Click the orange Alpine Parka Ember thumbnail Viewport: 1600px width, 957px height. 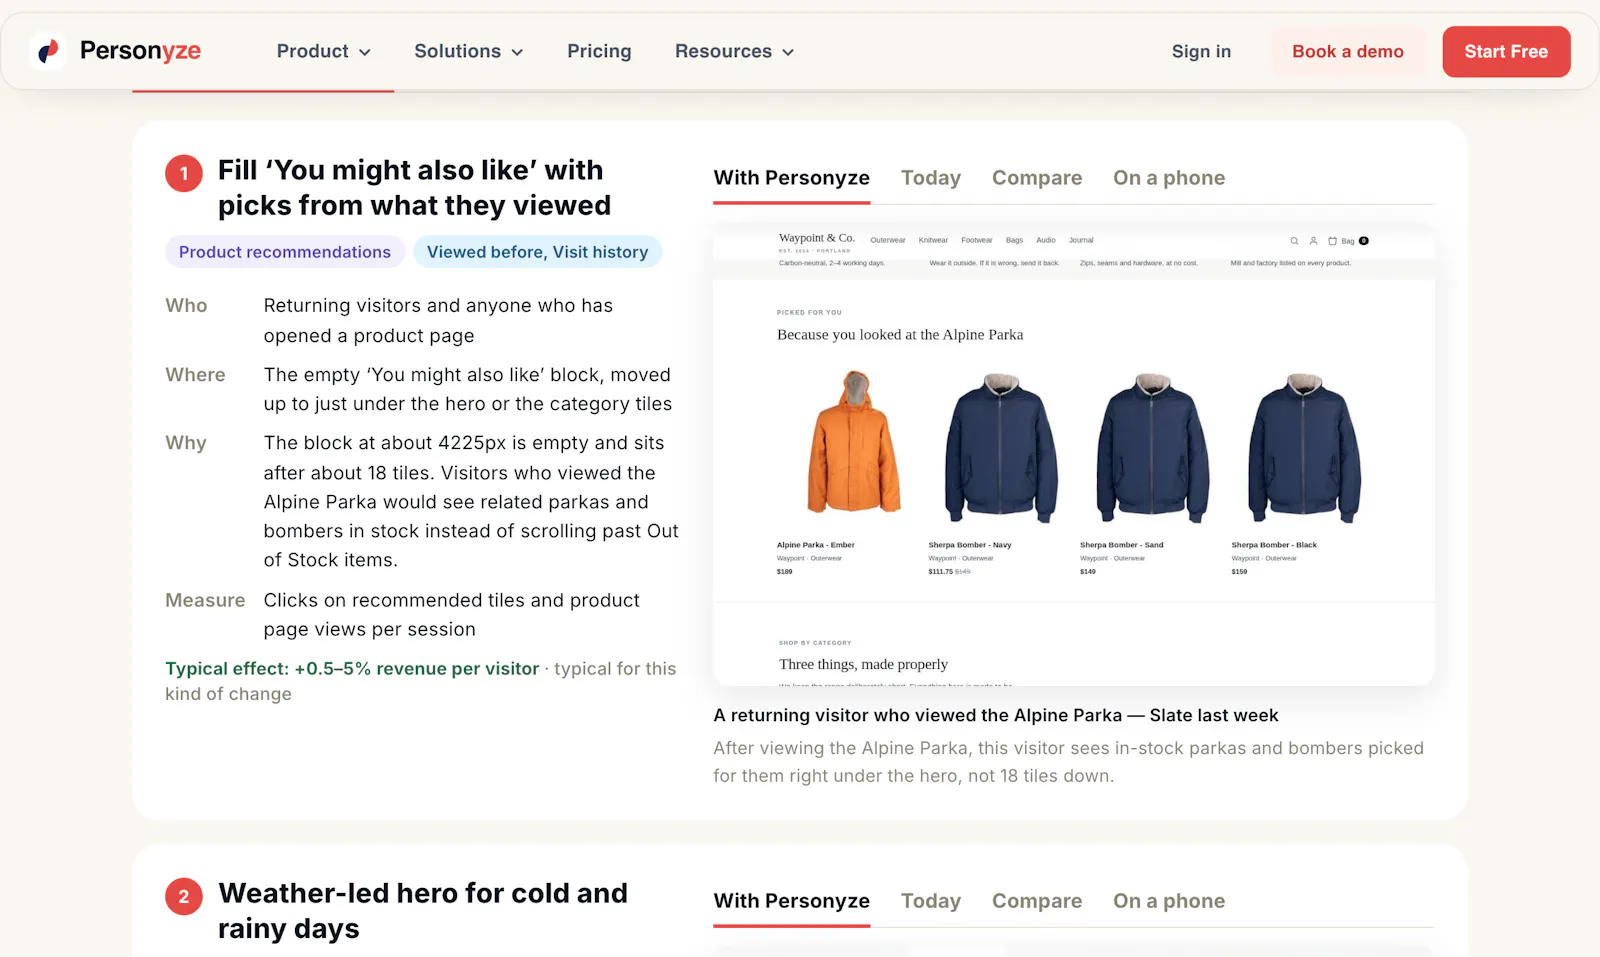(853, 445)
